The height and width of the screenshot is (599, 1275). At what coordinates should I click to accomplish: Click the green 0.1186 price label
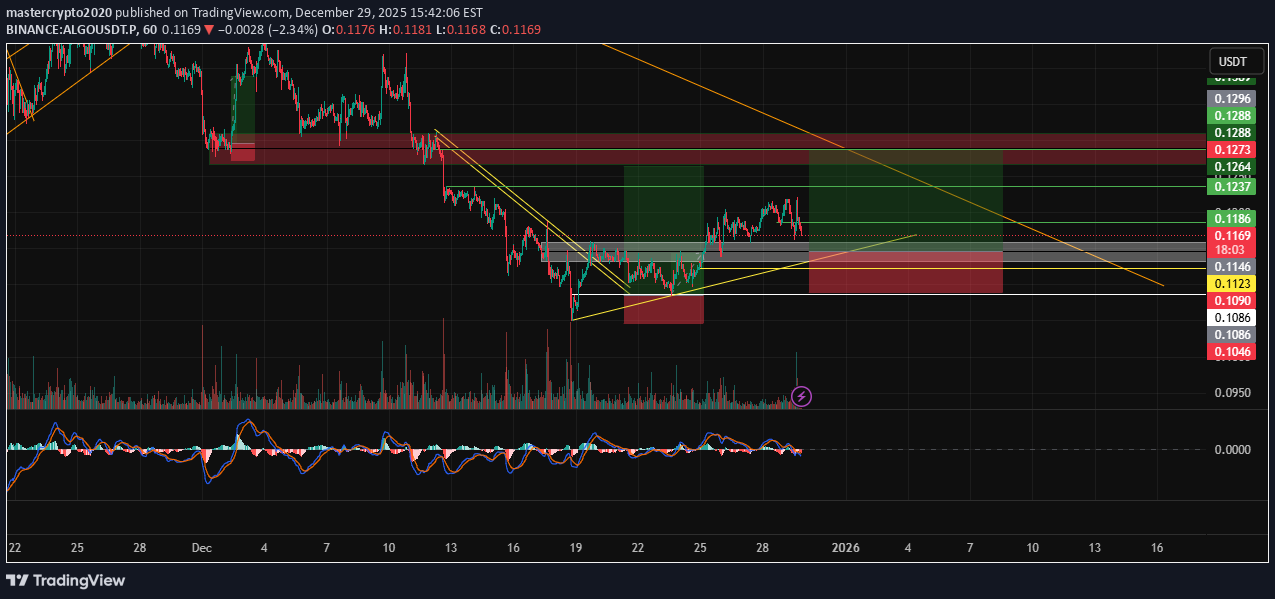click(x=1231, y=218)
